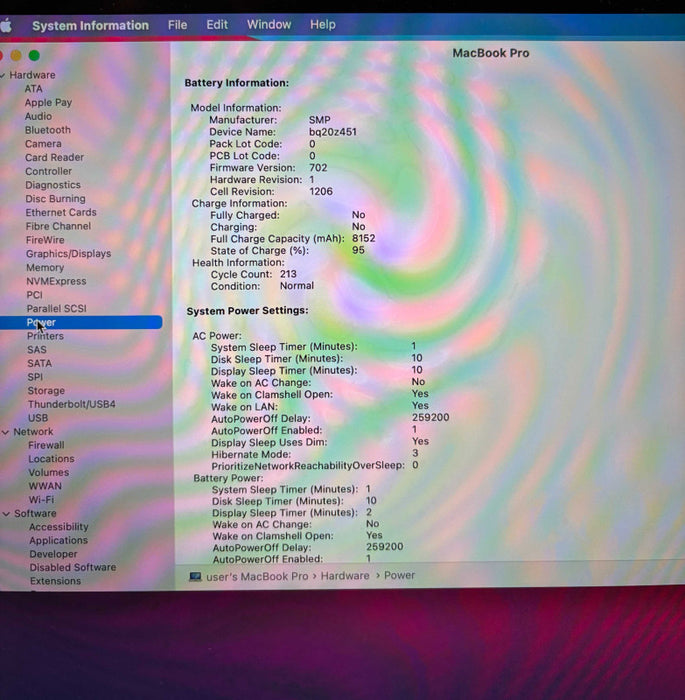
Task: Select Bluetooth in the sidebar
Action: [48, 130]
